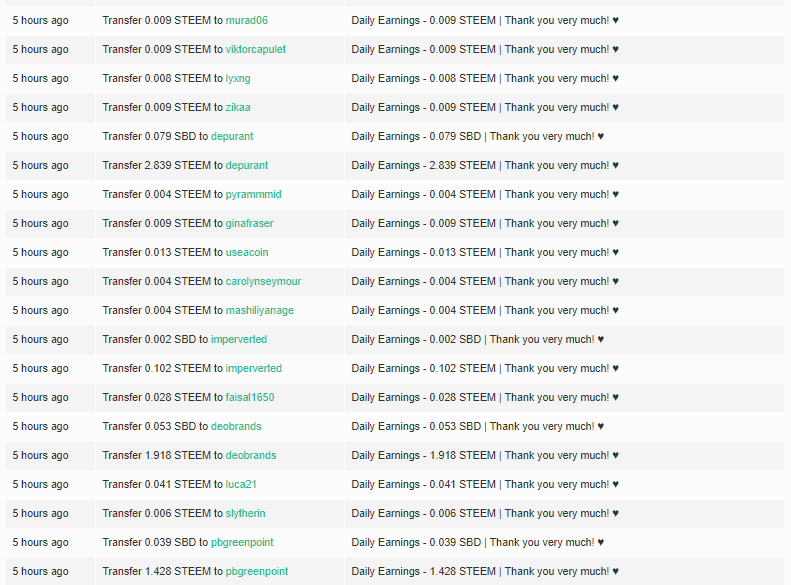Select memo text 'Daily Earnings - 0.102 STEEM'
This screenshot has width=791, height=585.
pos(424,369)
